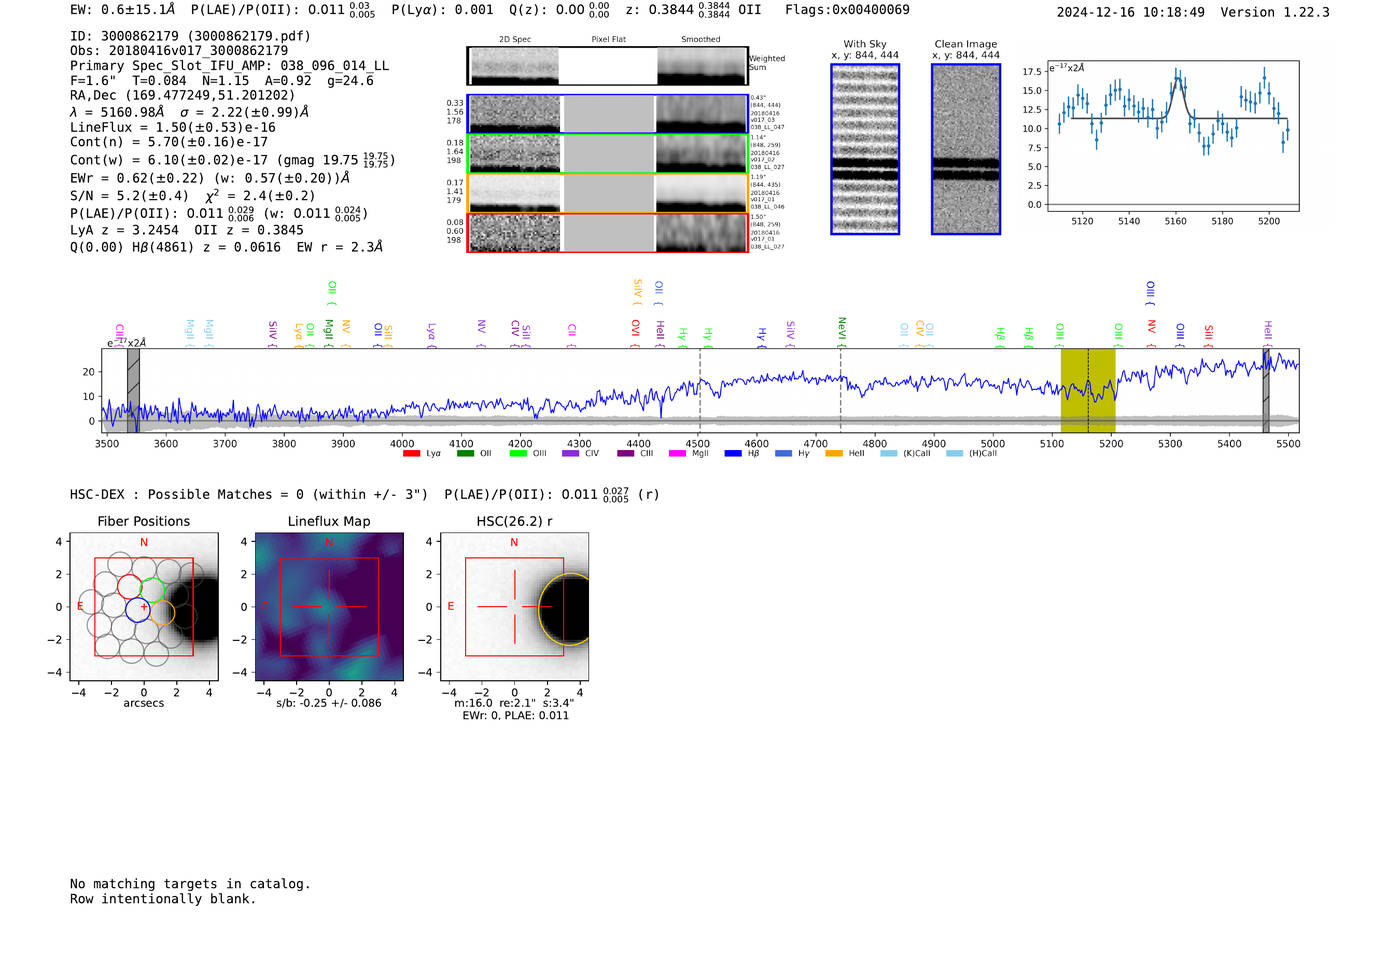
Task: Click the Weighted Sum 2D spectrum strip
Action: coord(608,66)
